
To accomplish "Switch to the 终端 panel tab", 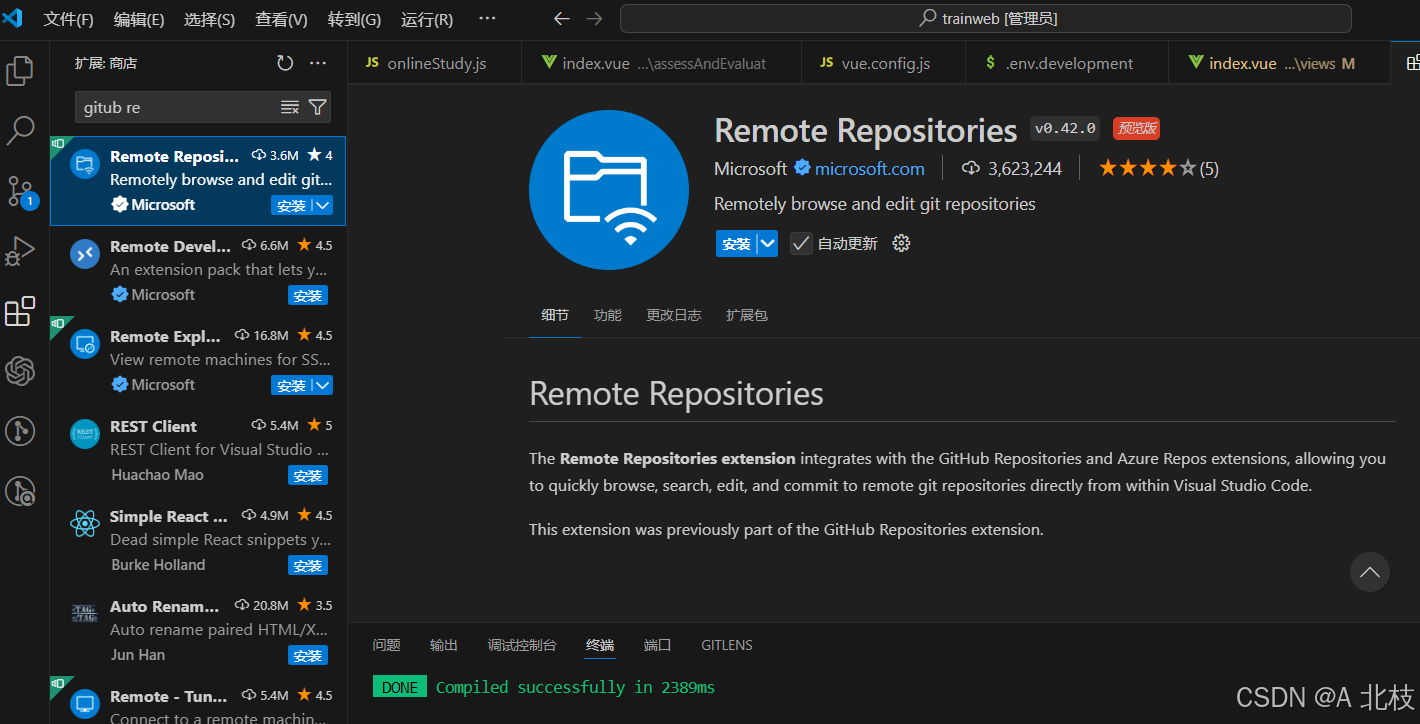I will click(600, 645).
